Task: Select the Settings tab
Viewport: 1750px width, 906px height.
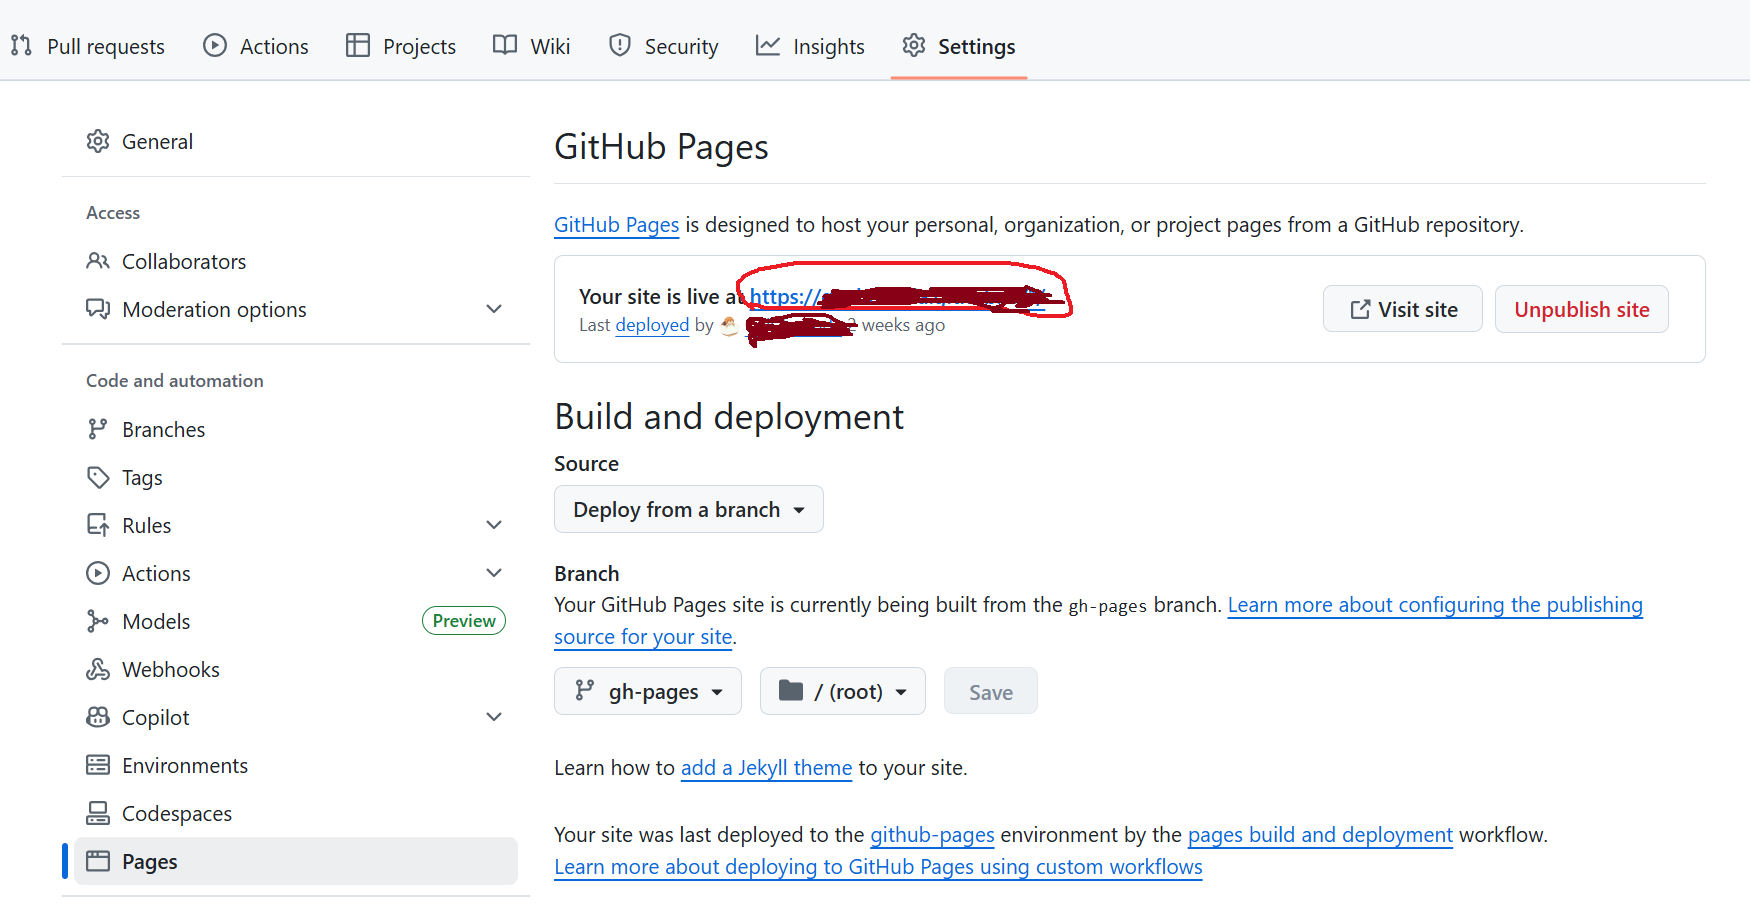Action: tap(958, 46)
